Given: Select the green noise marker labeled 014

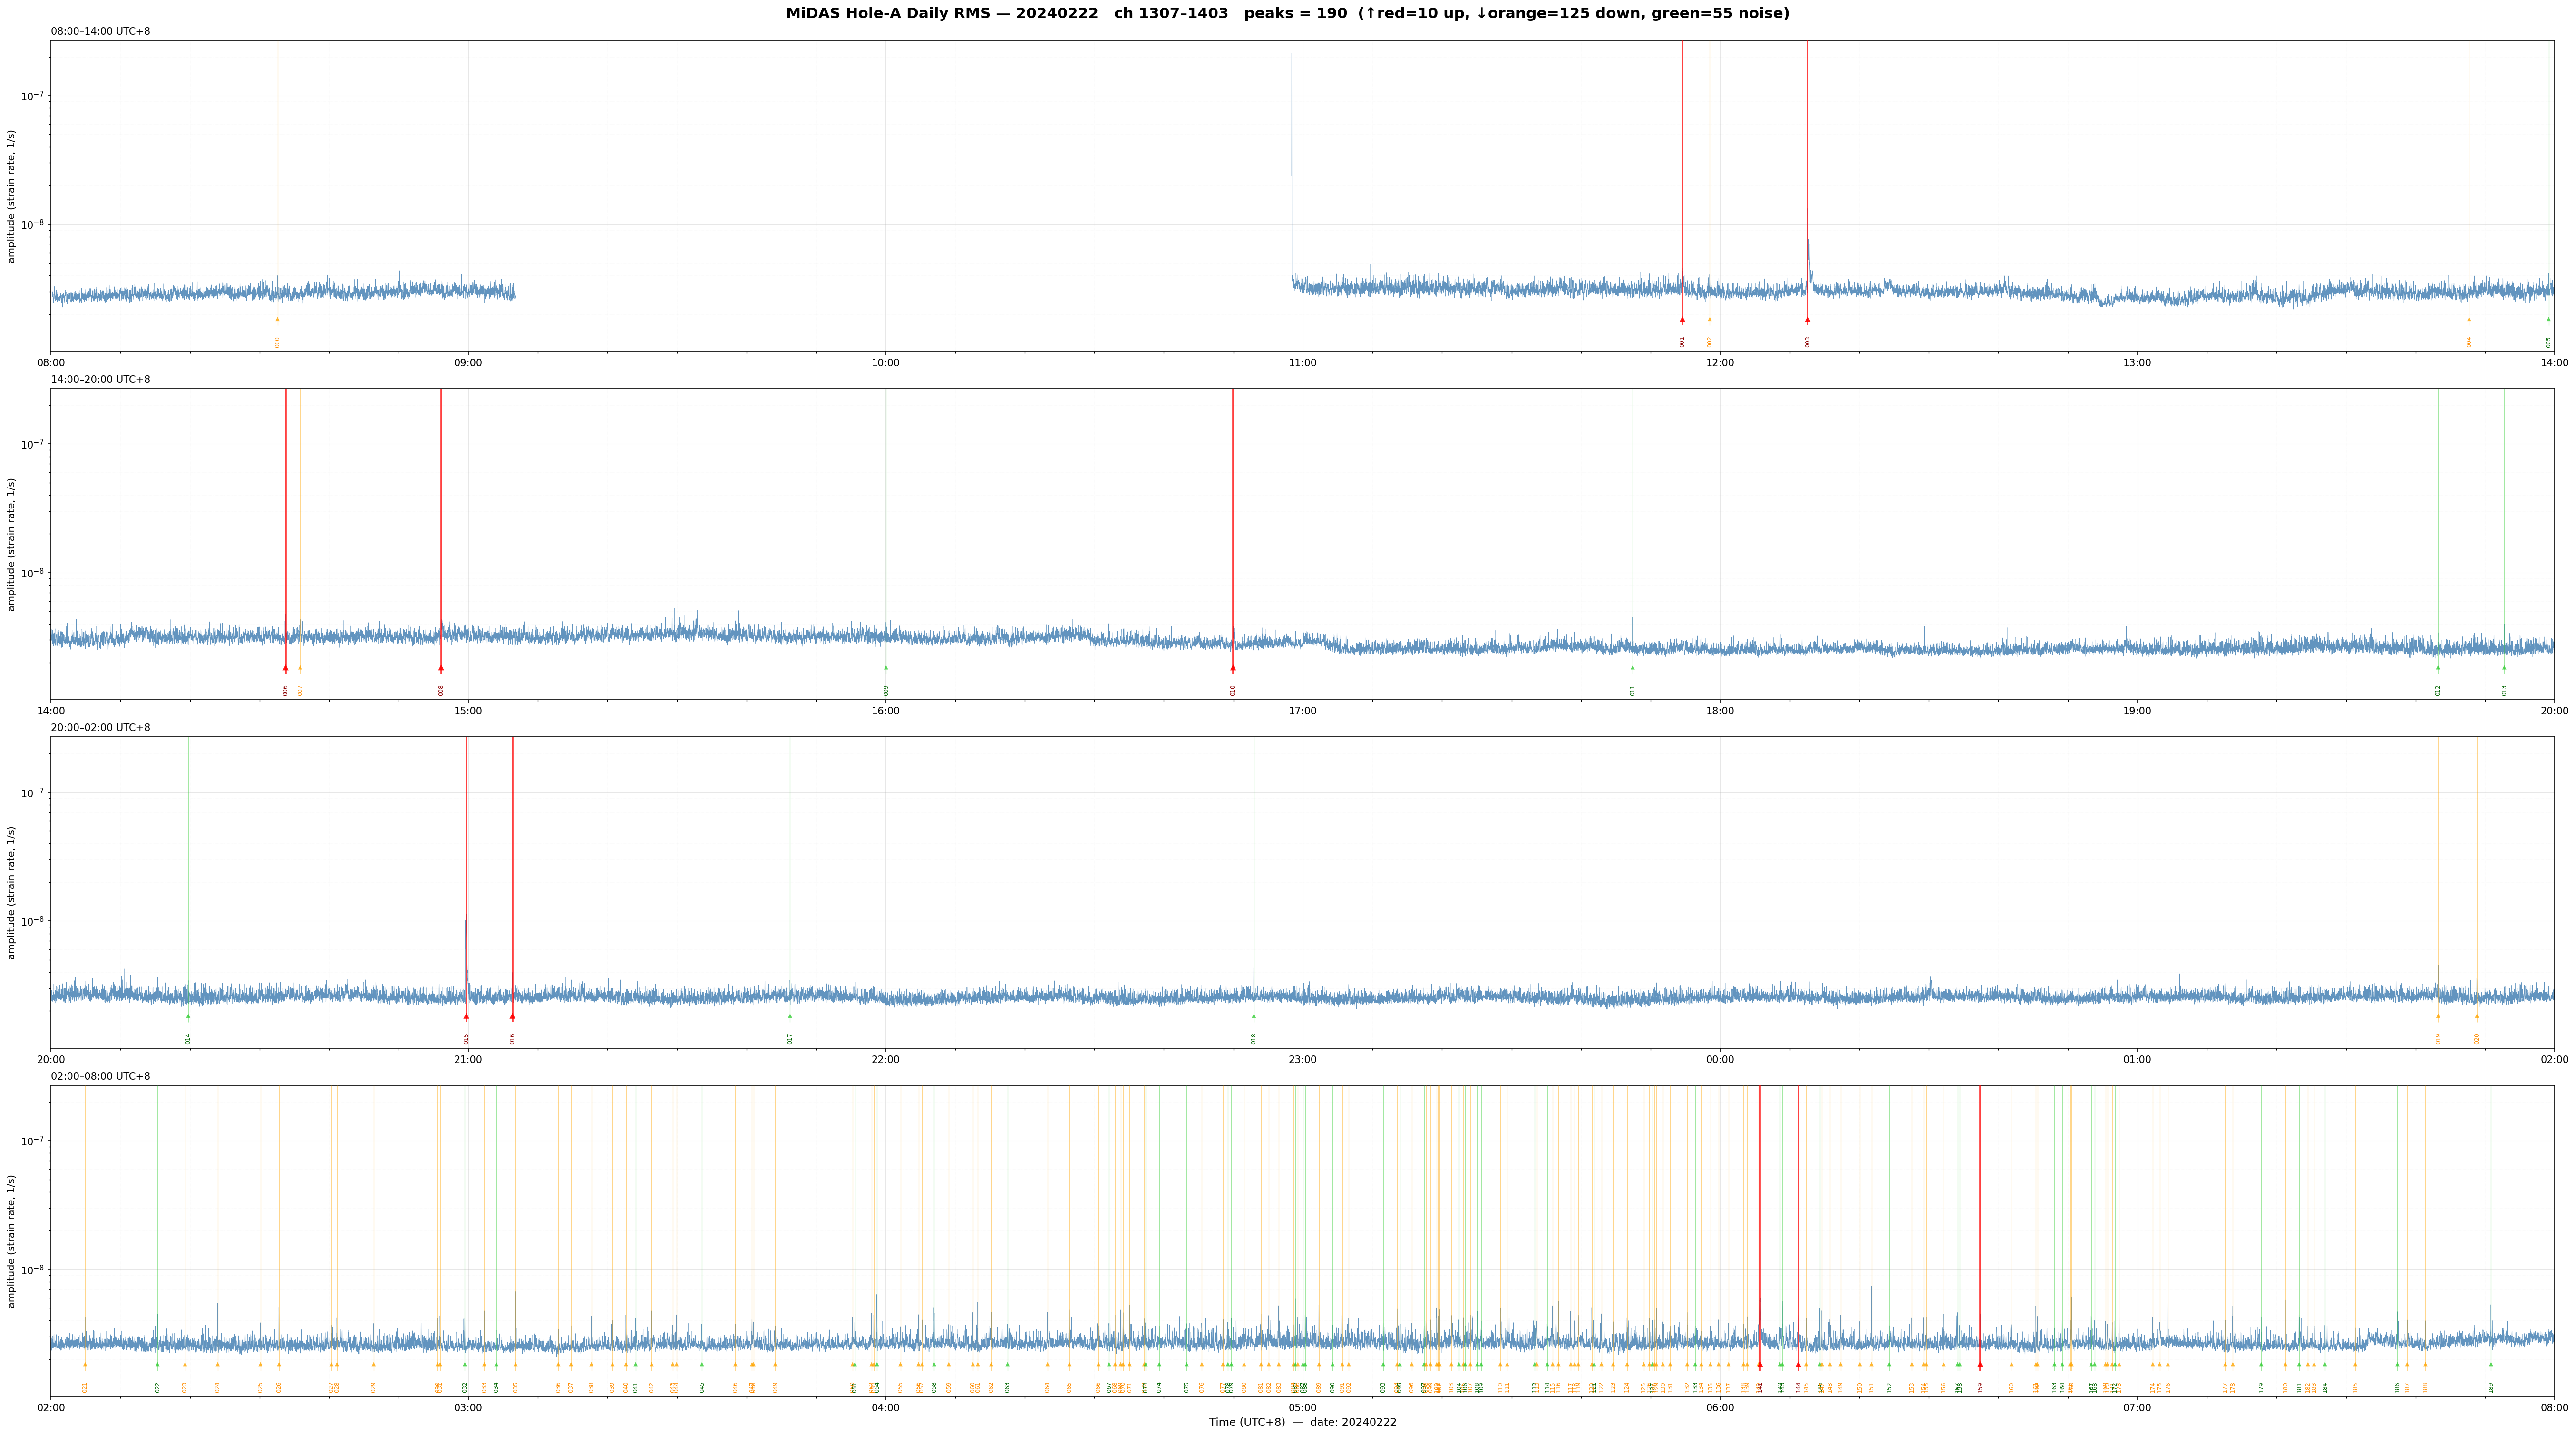Looking at the screenshot, I should (188, 1016).
